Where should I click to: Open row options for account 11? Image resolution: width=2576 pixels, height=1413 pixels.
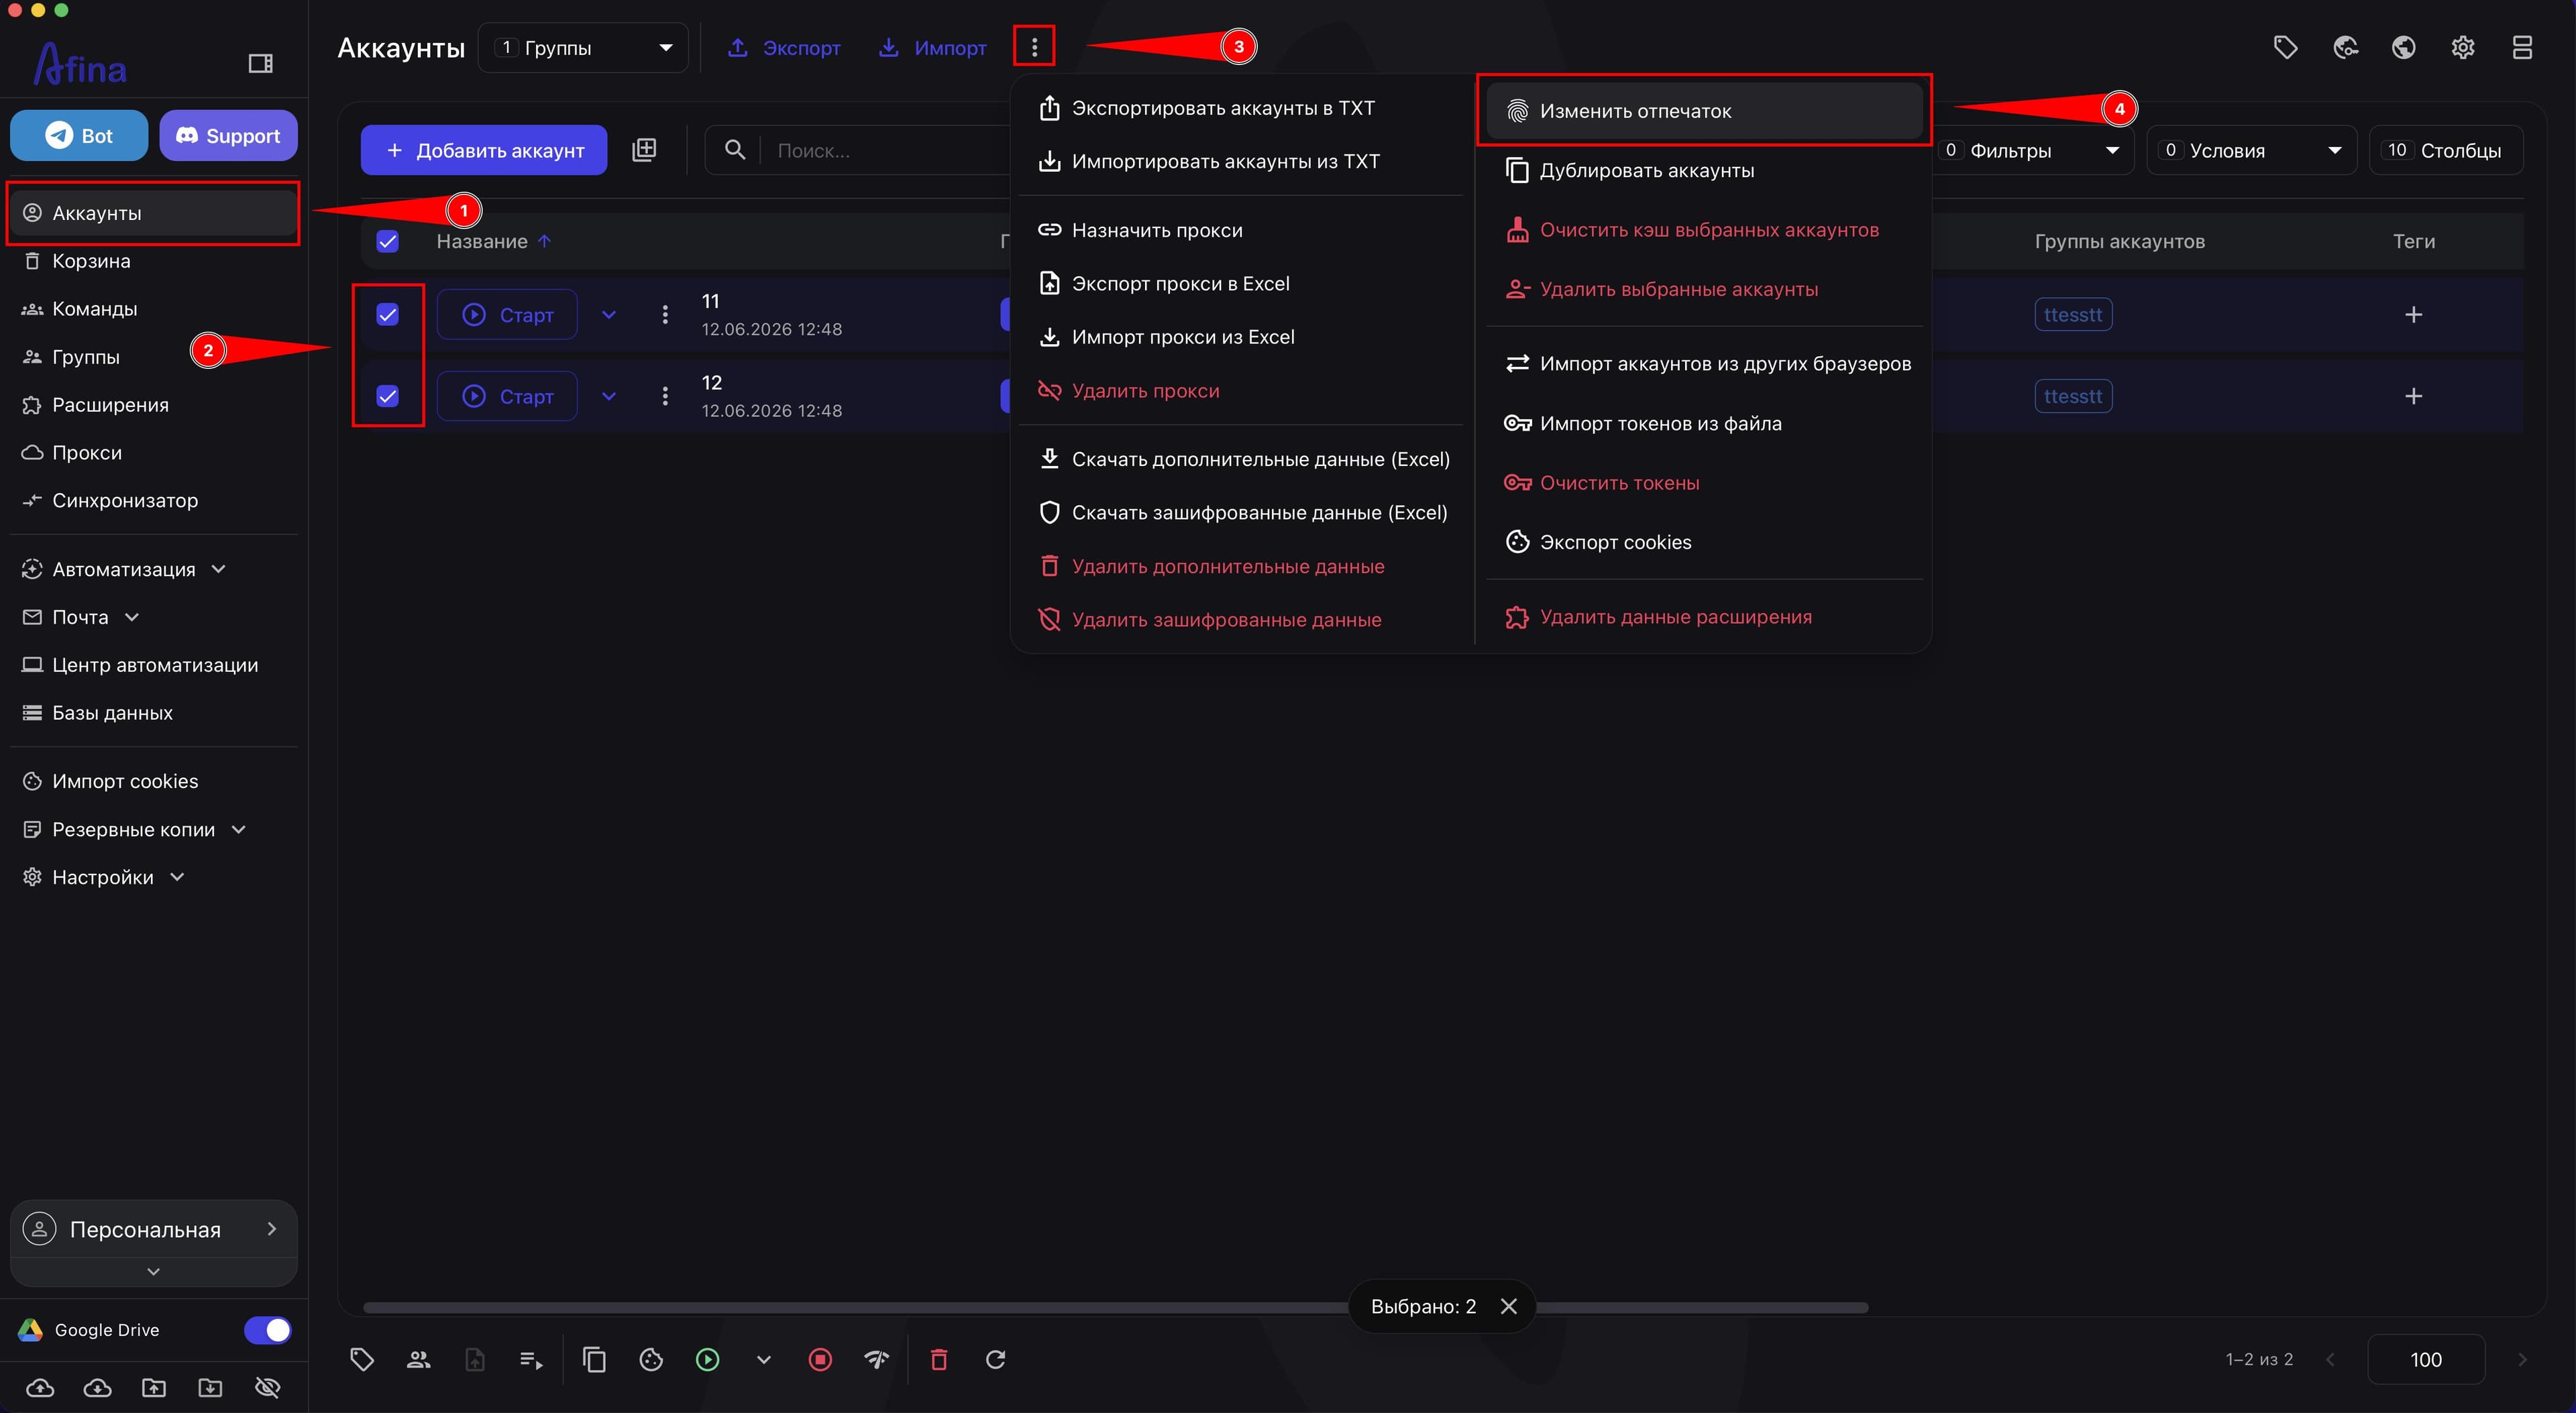coord(665,315)
